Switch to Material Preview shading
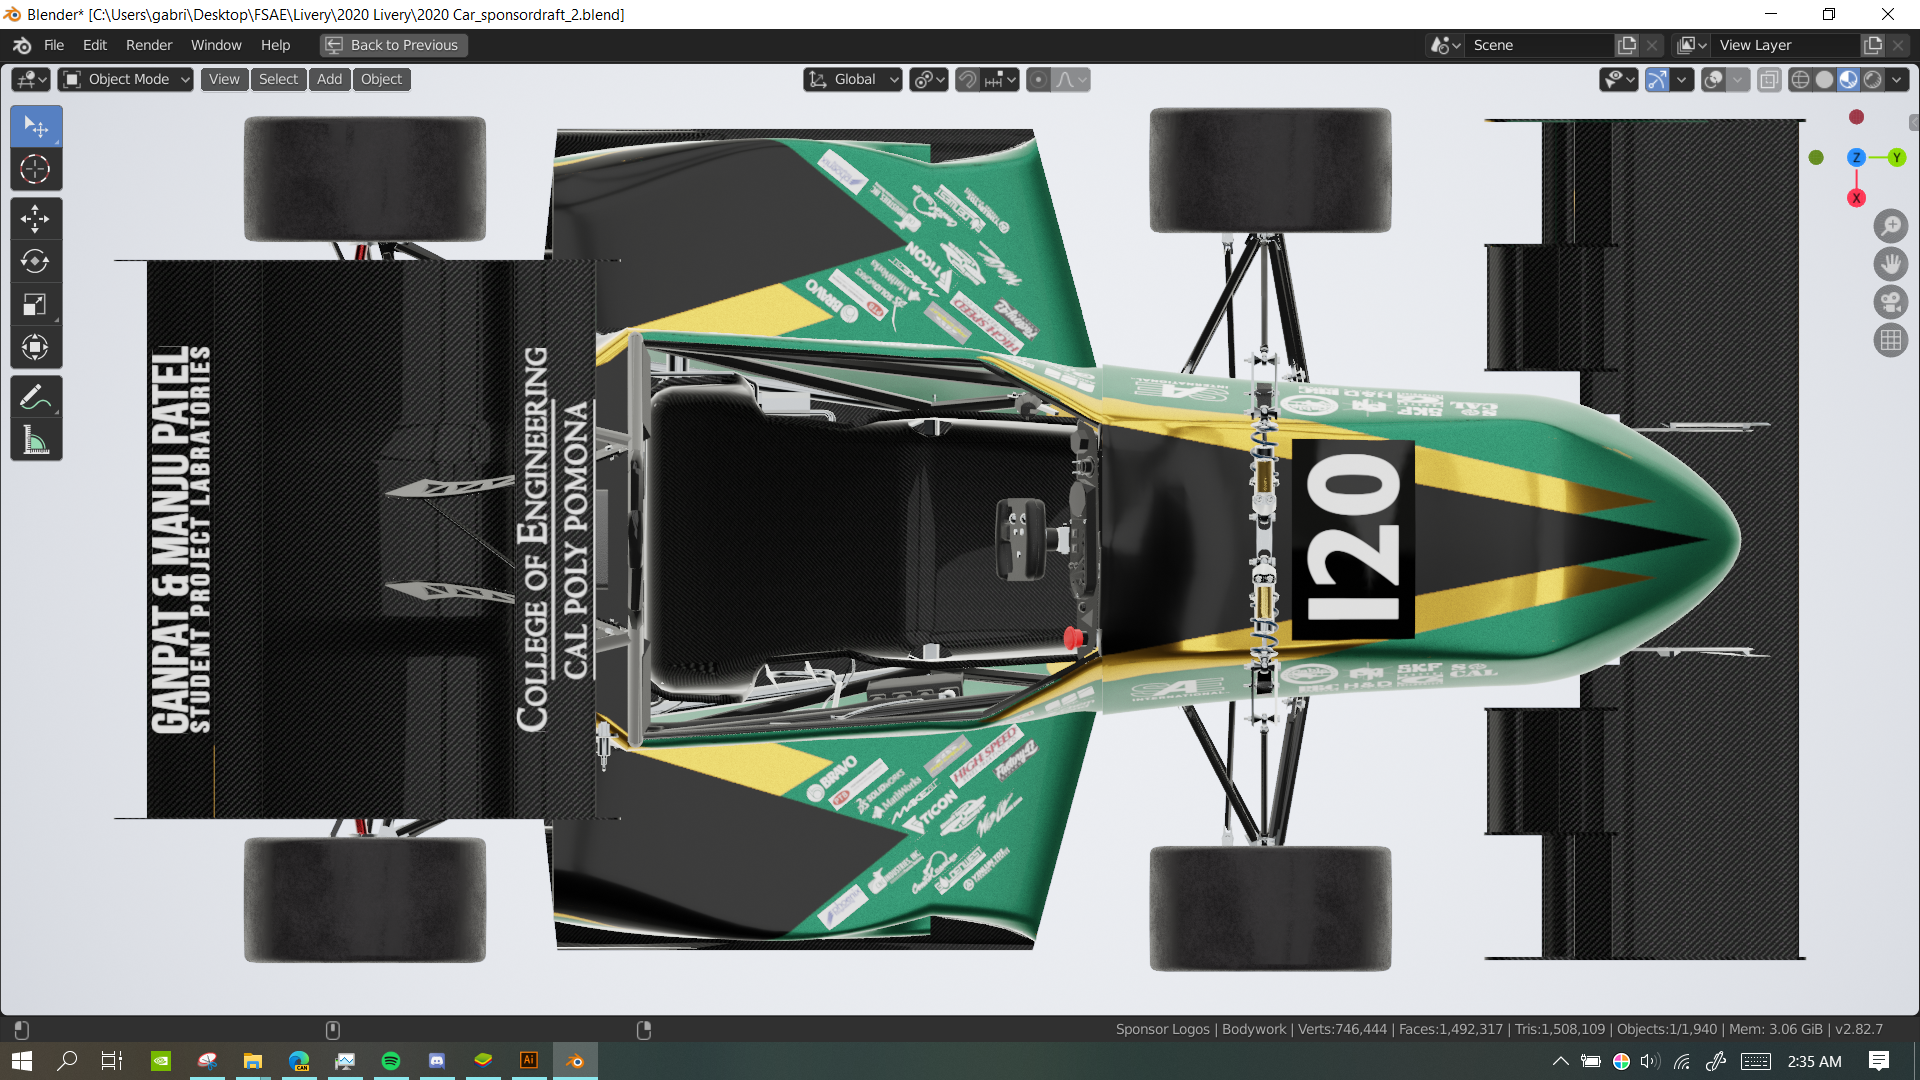Viewport: 1920px width, 1080px height. point(1848,79)
